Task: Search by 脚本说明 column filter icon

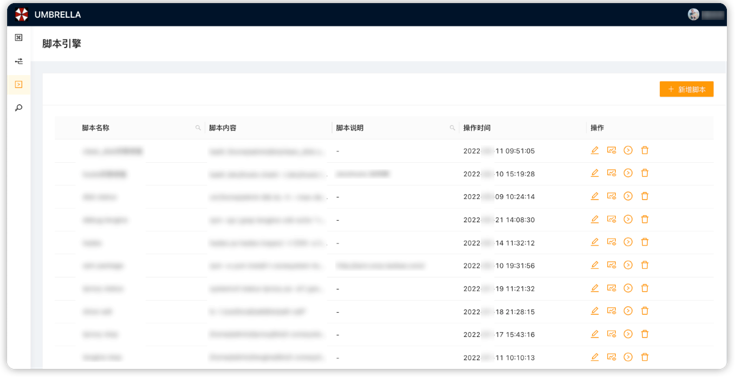Action: click(x=452, y=128)
